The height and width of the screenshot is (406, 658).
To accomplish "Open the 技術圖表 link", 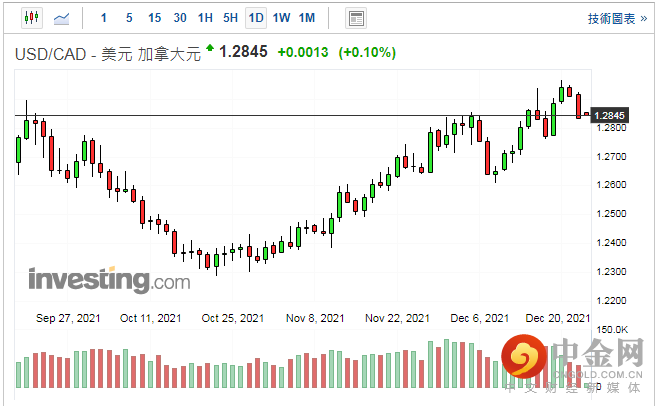I will pos(617,18).
